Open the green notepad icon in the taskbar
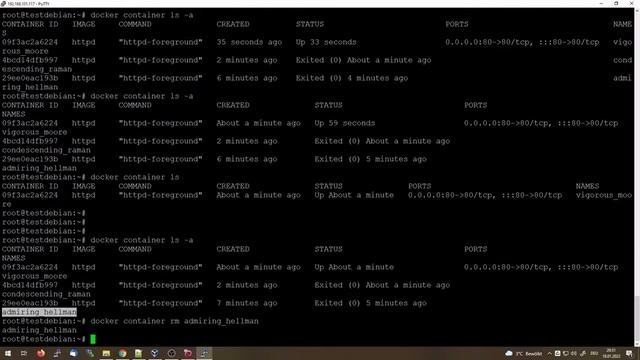640x360 pixels. [x=138, y=353]
